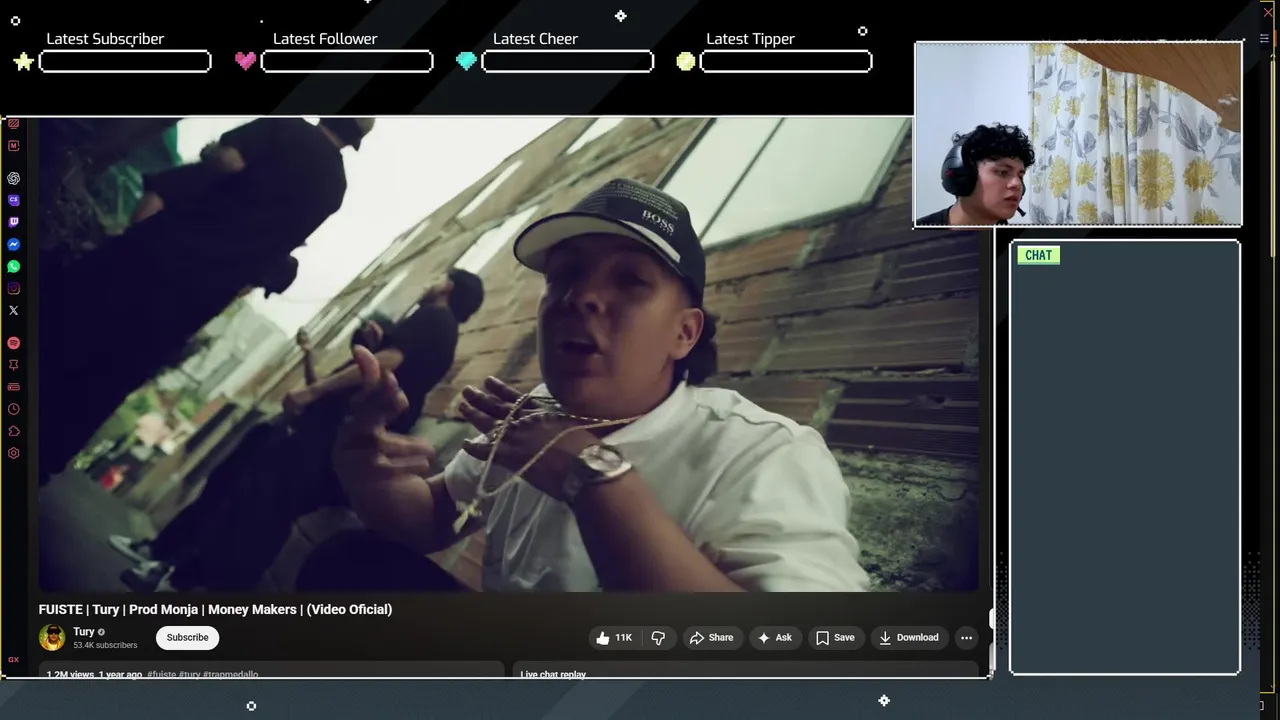Click the cyan gem Latest Cheer icon

tap(466, 61)
